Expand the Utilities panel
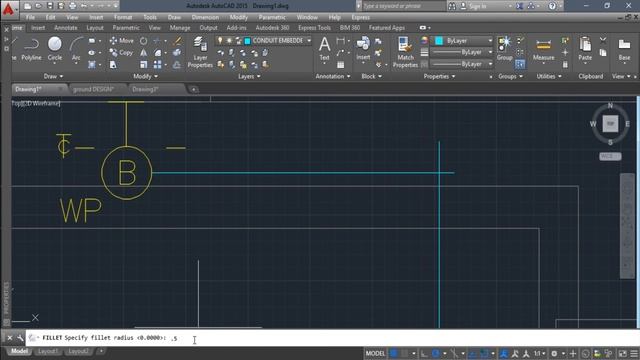This screenshot has width=640, height=360. click(x=549, y=76)
